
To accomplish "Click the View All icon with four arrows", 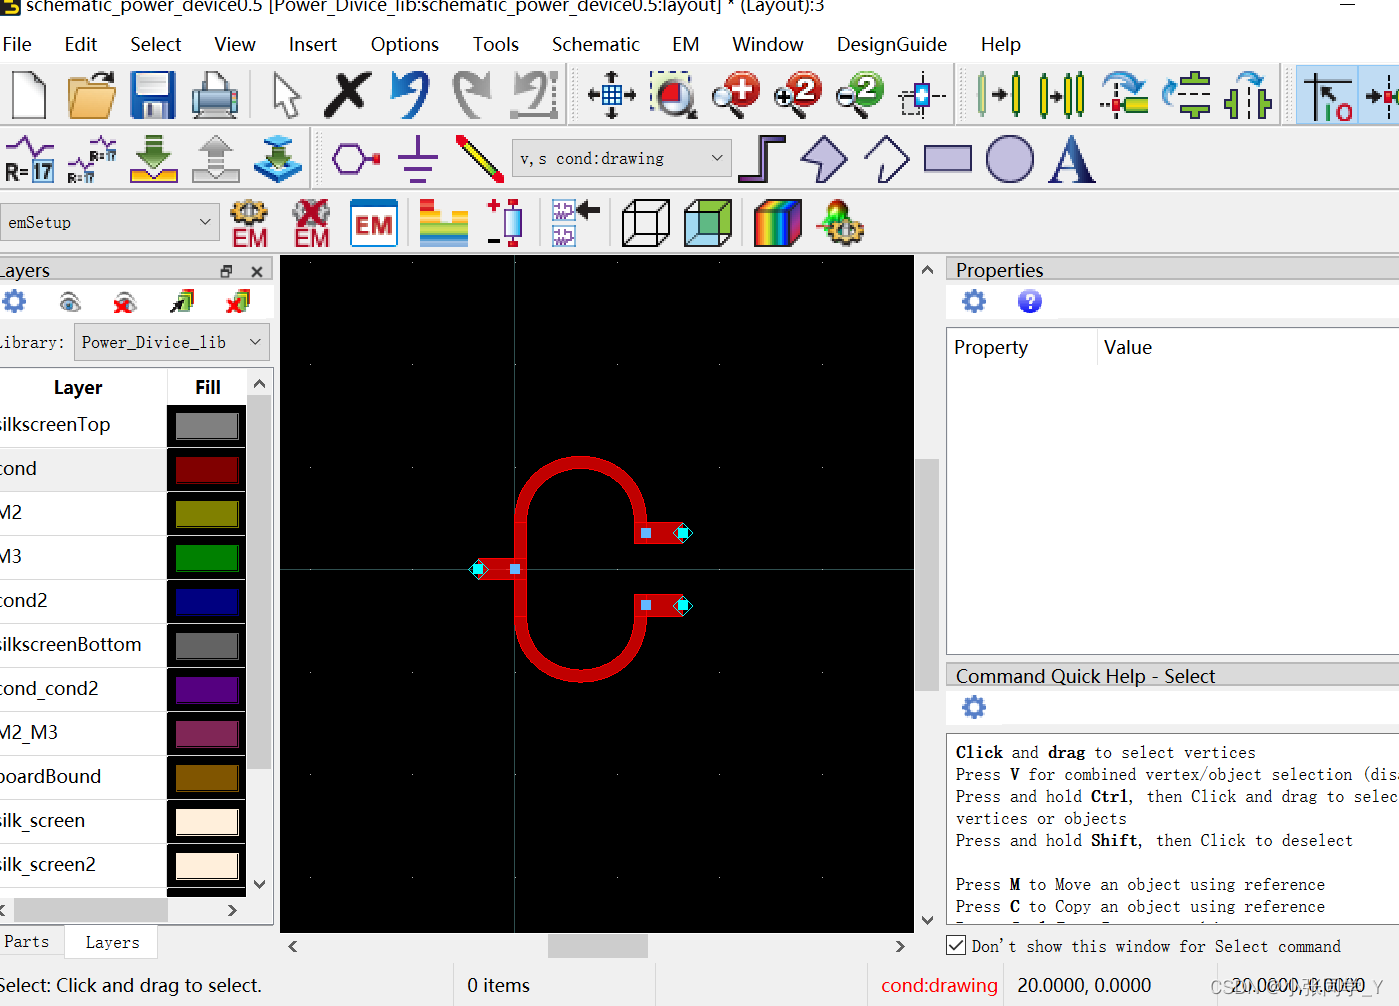I will click(x=612, y=95).
